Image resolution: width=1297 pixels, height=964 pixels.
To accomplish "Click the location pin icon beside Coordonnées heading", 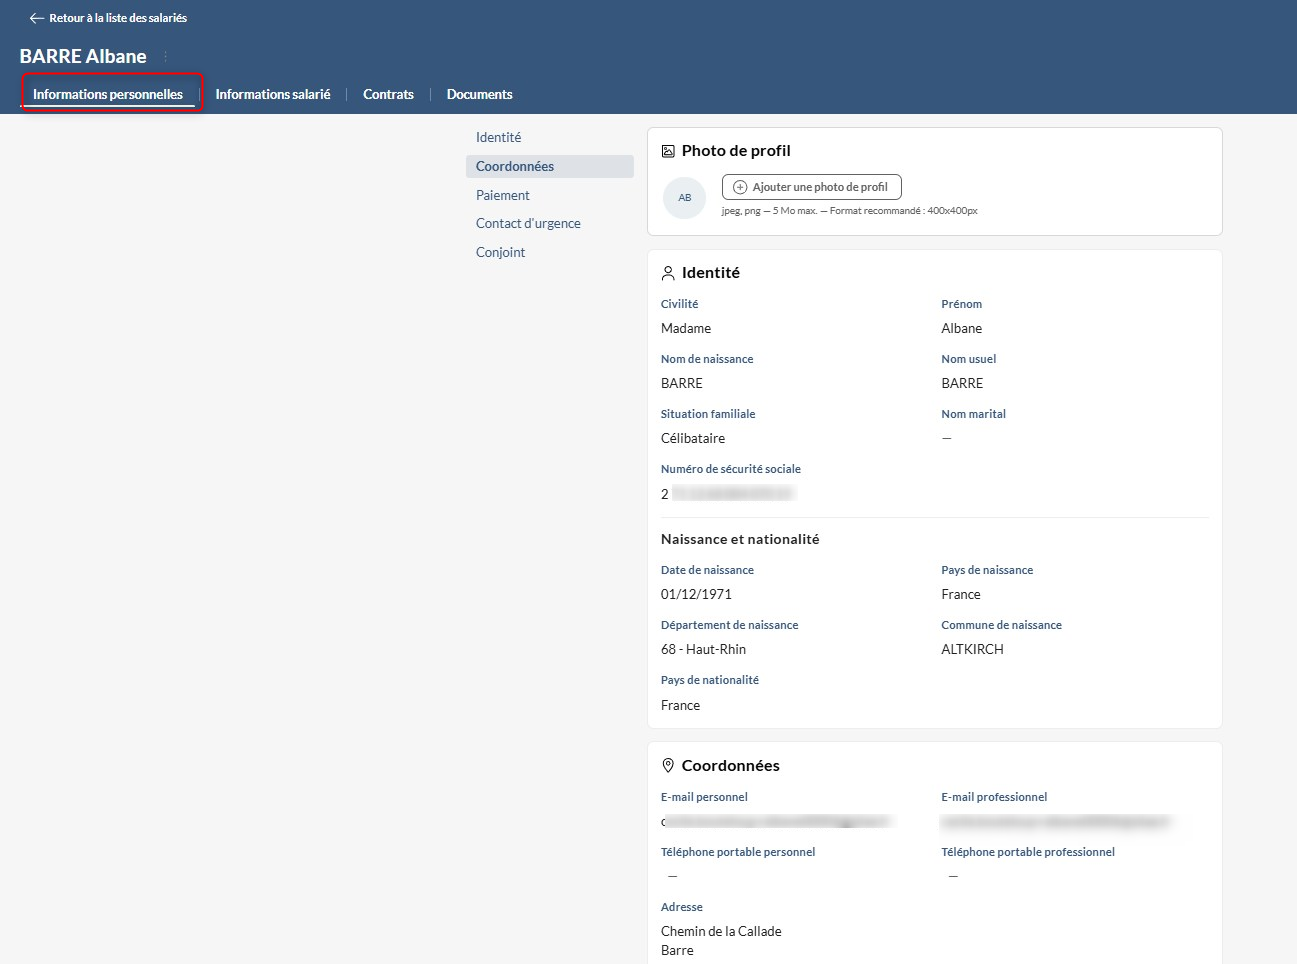I will pos(668,765).
